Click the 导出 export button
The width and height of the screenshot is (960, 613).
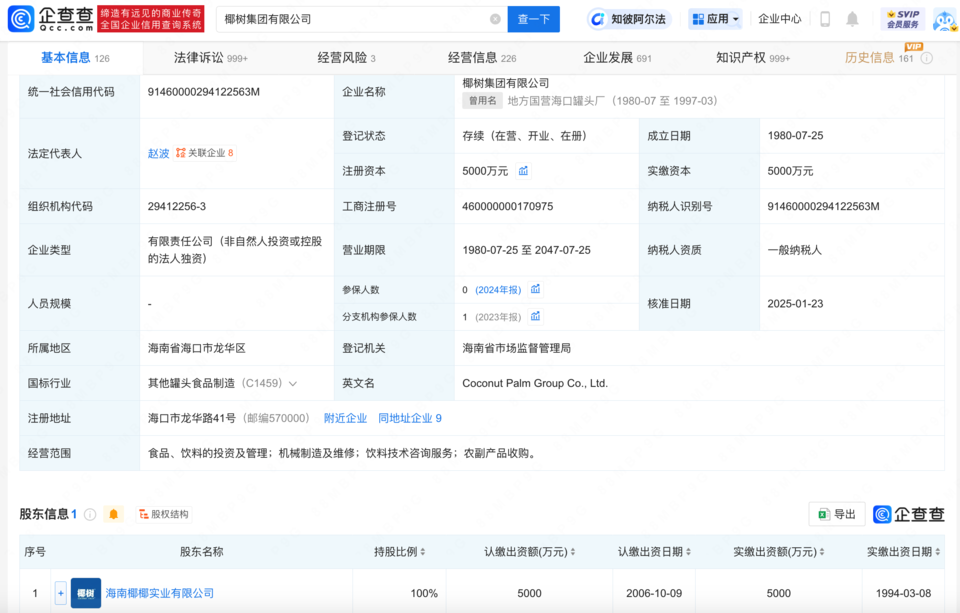pyautogui.click(x=837, y=514)
